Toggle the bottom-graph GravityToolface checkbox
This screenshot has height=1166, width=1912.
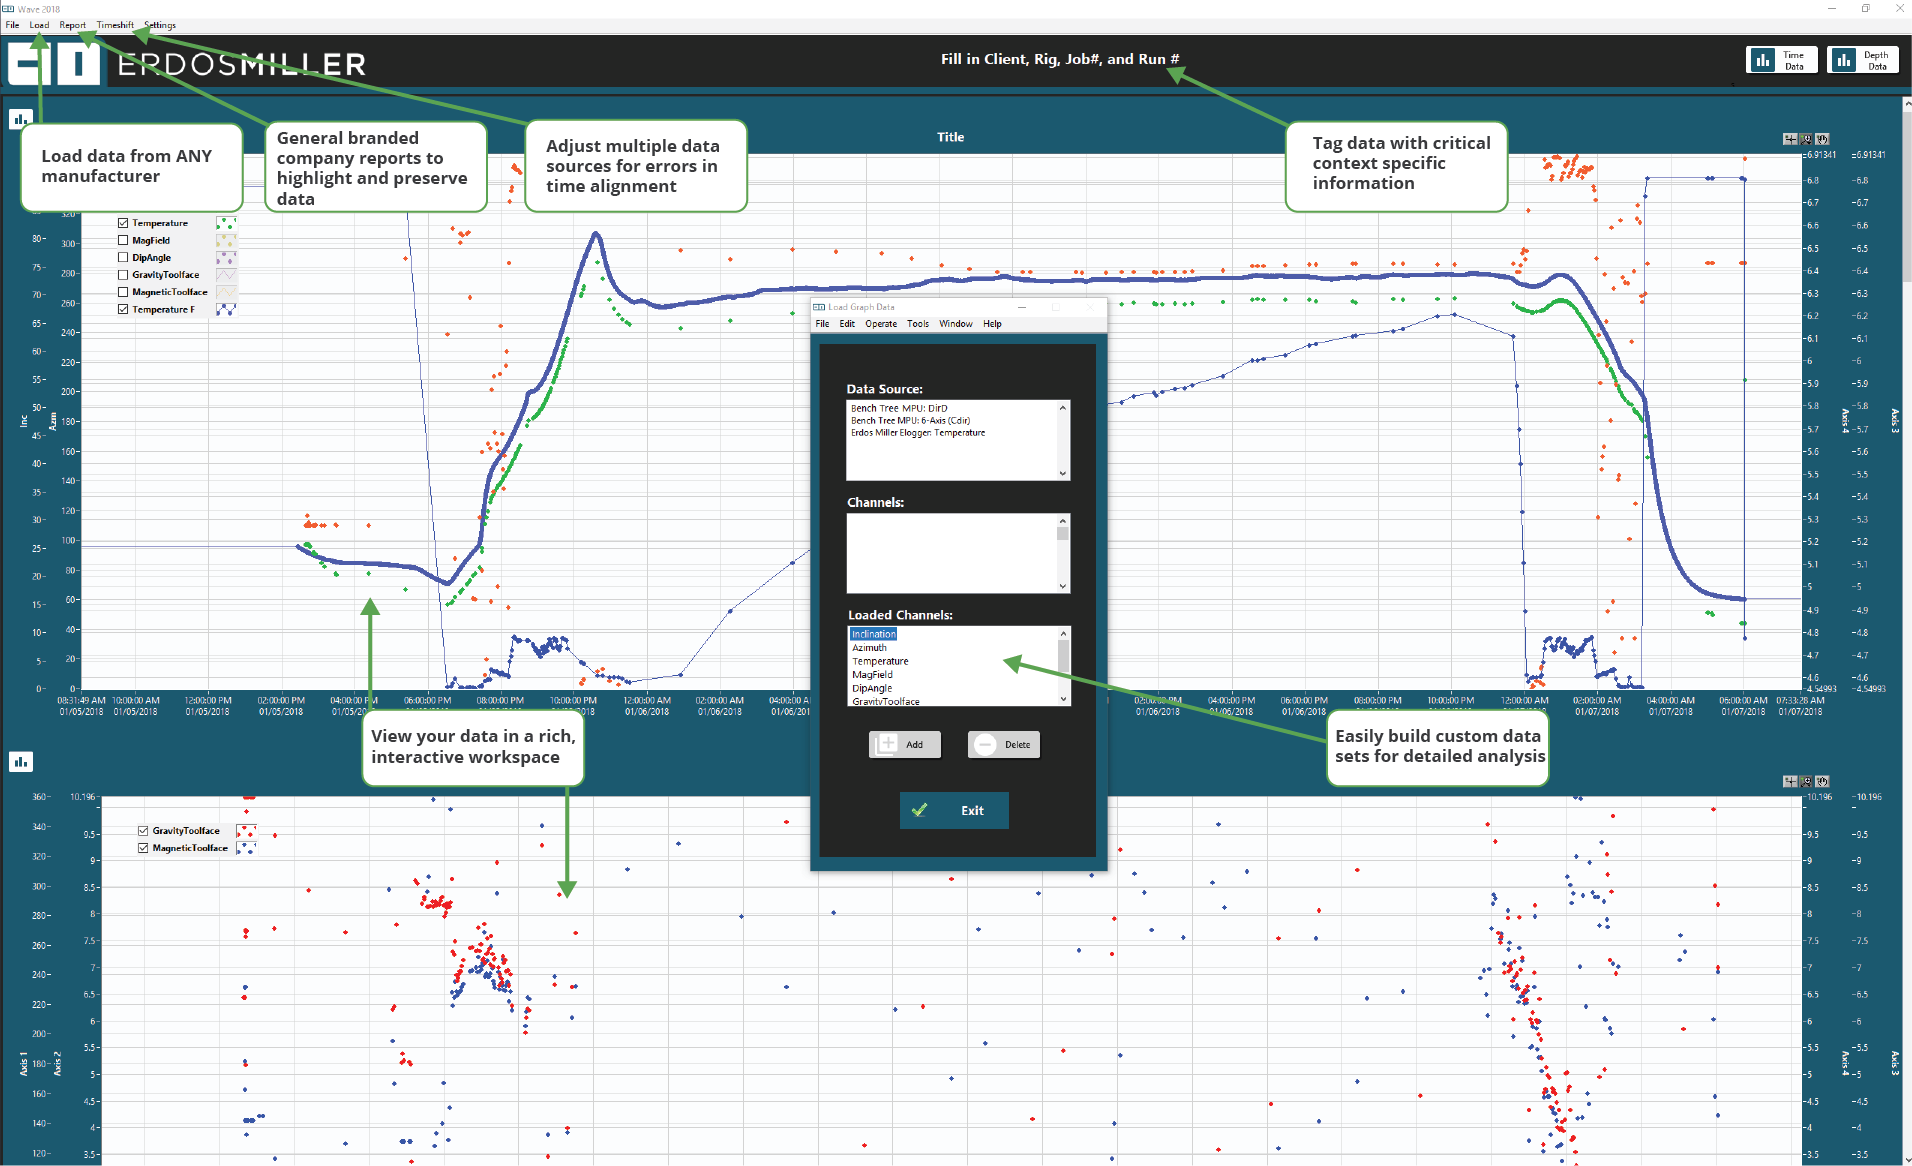pos(143,830)
